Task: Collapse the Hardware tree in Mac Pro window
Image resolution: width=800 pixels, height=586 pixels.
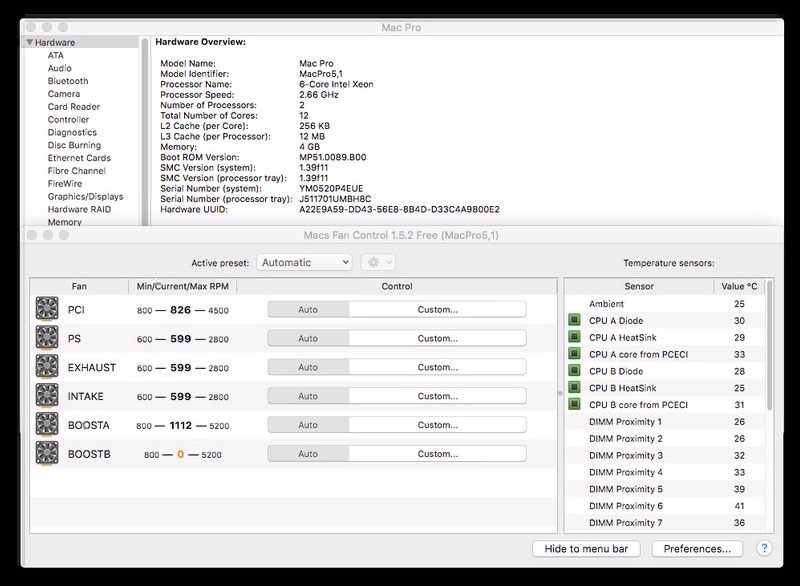Action: click(30, 42)
